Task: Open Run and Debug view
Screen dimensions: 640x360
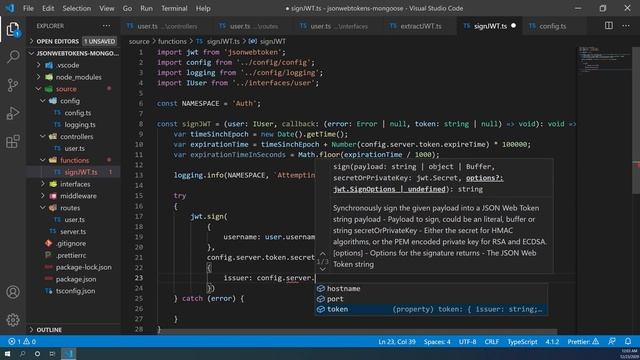Action: [x=13, y=113]
